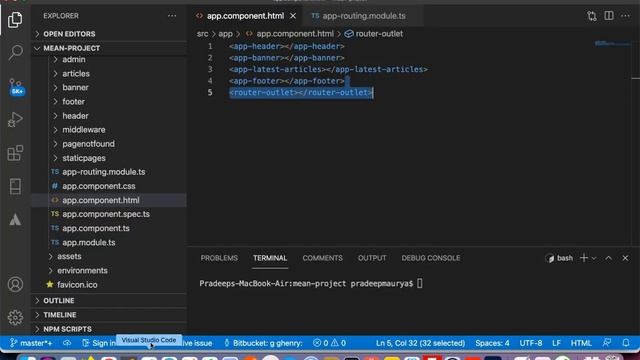The height and width of the screenshot is (360, 640).
Task: Close the terminal panel
Action: (625, 258)
